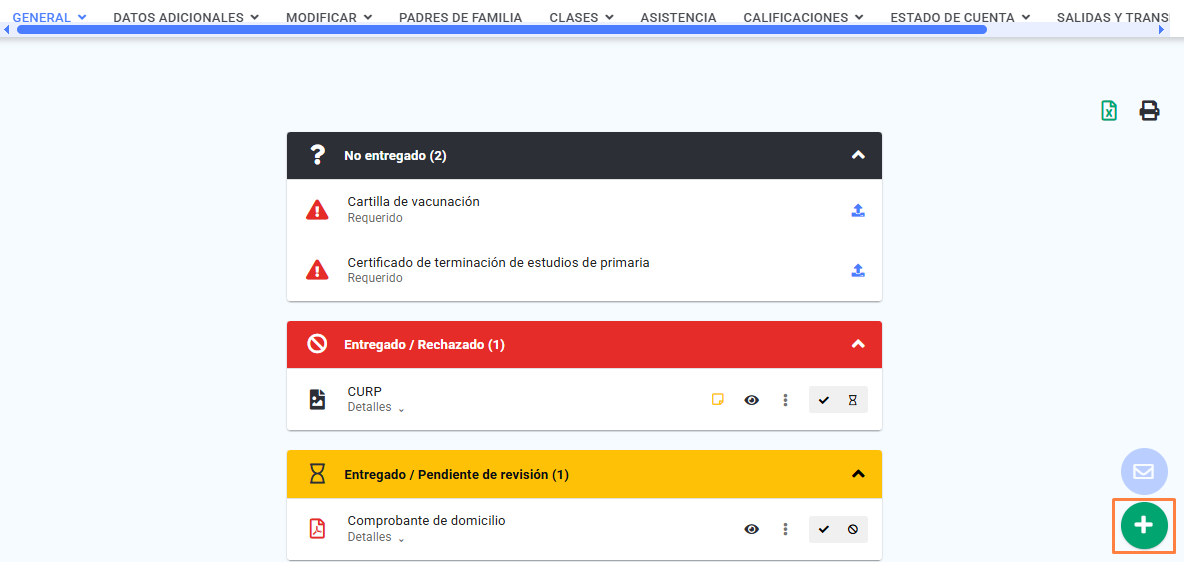Expand Detalles under CURP

click(376, 407)
